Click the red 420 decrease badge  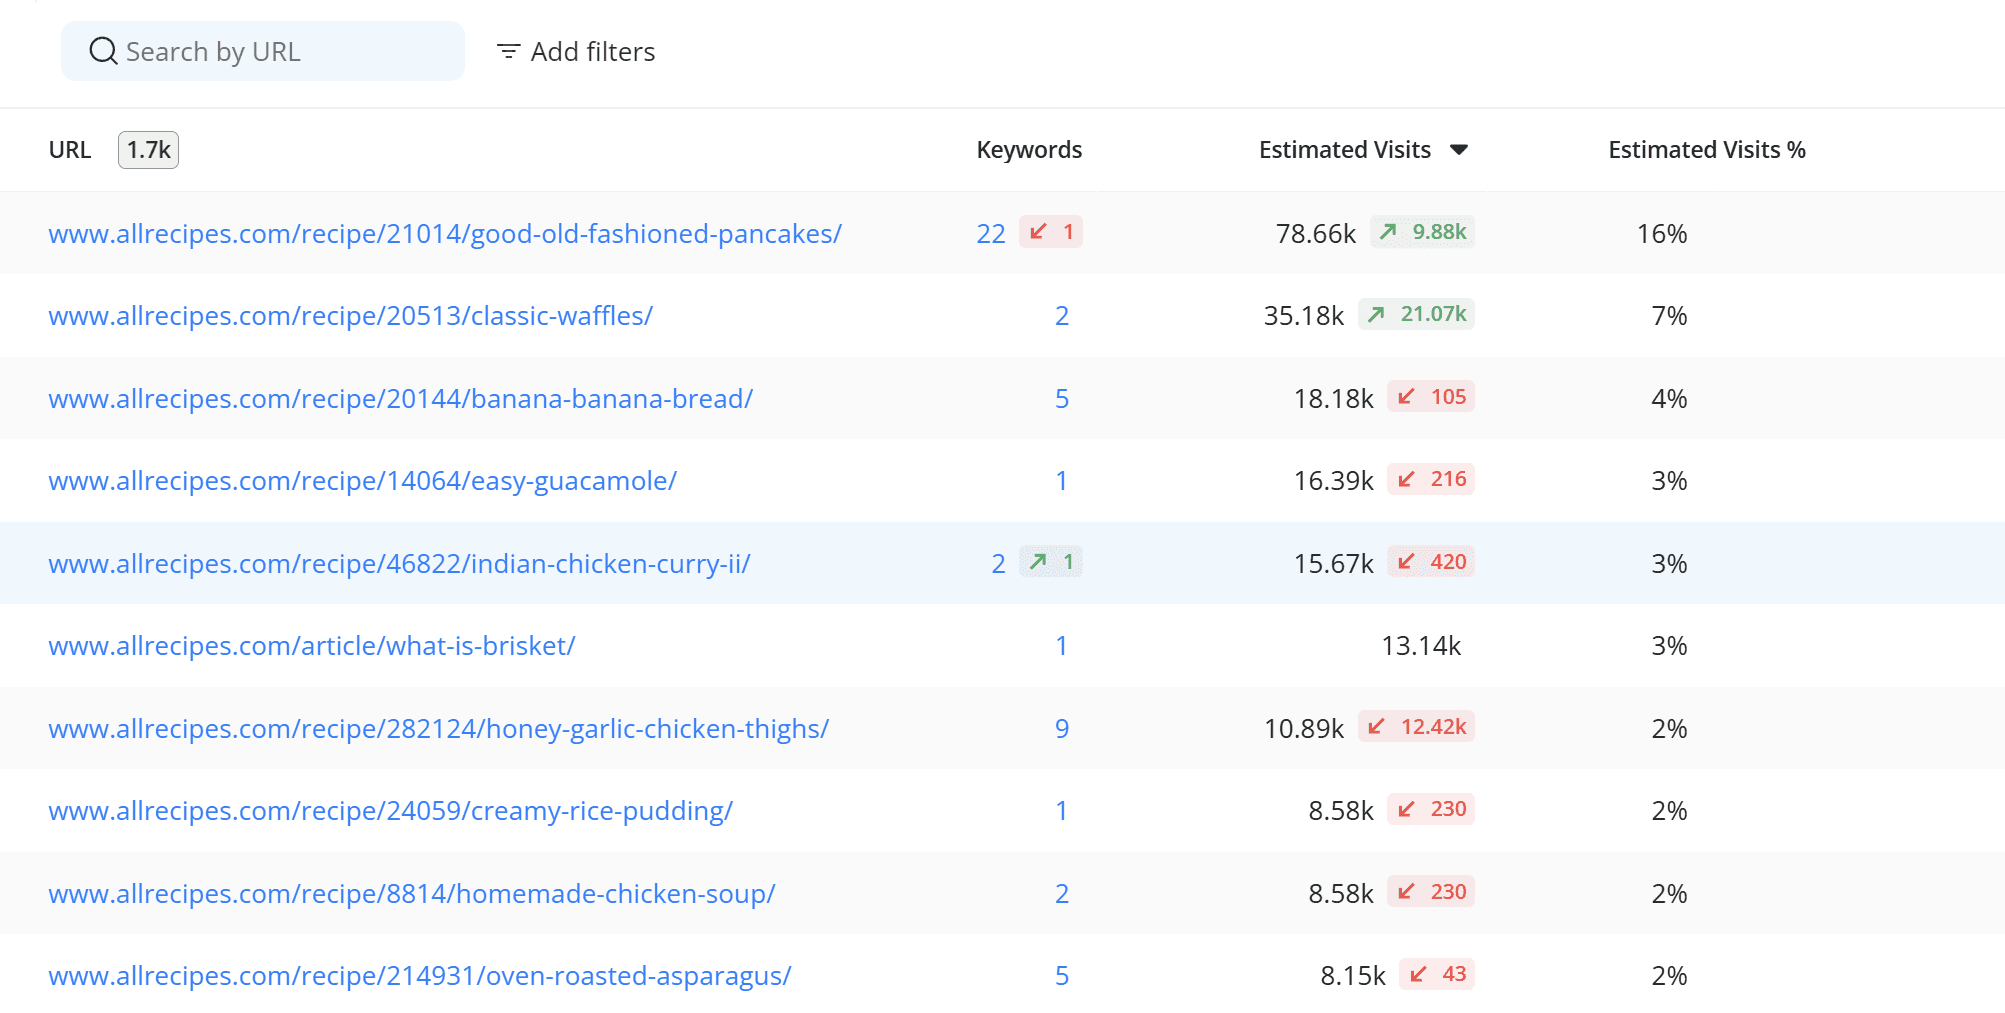coord(1431,562)
